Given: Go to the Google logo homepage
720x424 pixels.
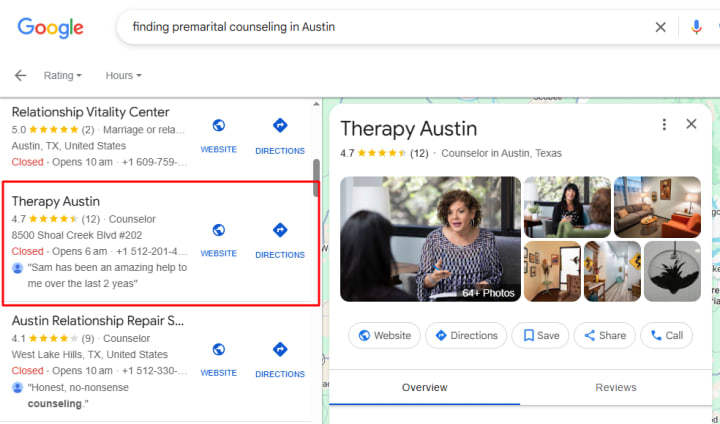Looking at the screenshot, I should 51,28.
